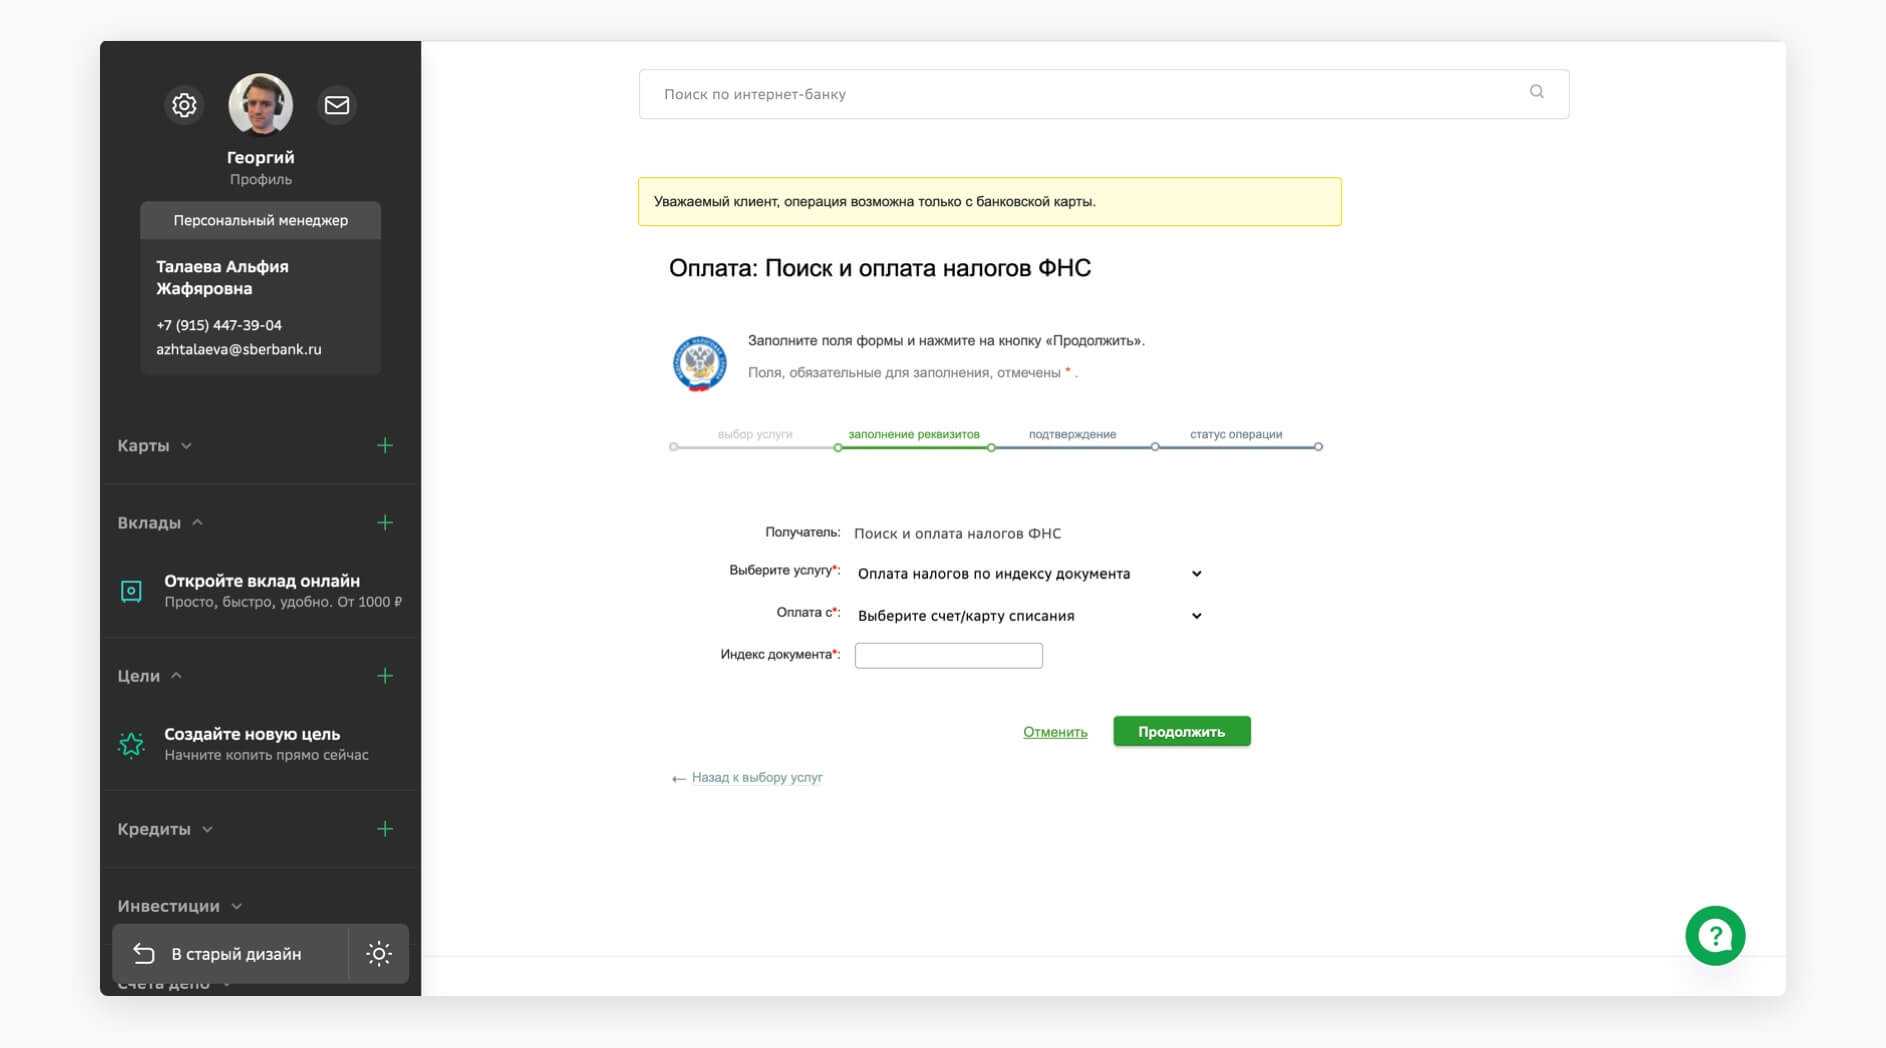Screen dimensions: 1886x1048
Task: Open the Выберите услугу dropdown
Action: (1028, 574)
